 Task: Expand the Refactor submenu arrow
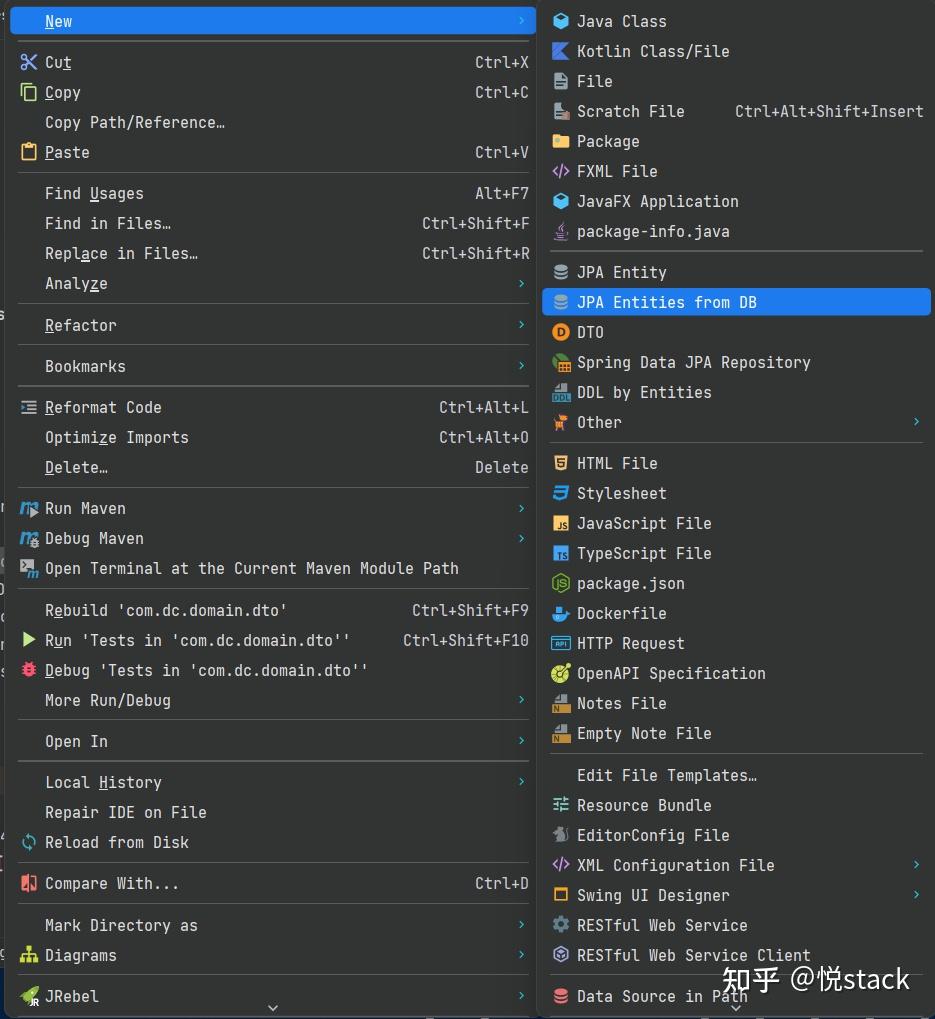(x=521, y=325)
